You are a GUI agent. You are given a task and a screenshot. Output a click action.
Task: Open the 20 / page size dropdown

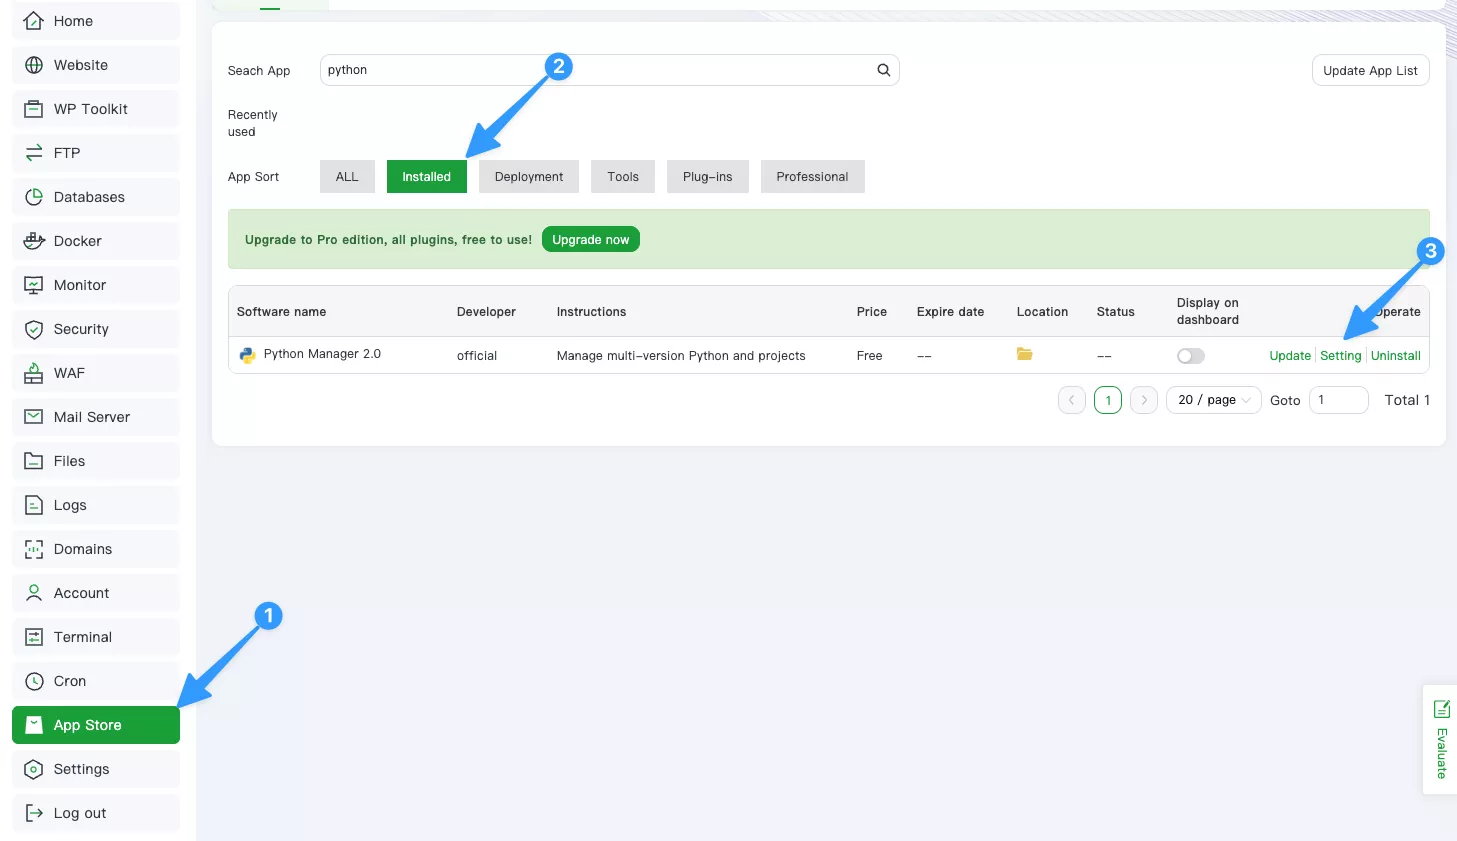click(x=1213, y=399)
